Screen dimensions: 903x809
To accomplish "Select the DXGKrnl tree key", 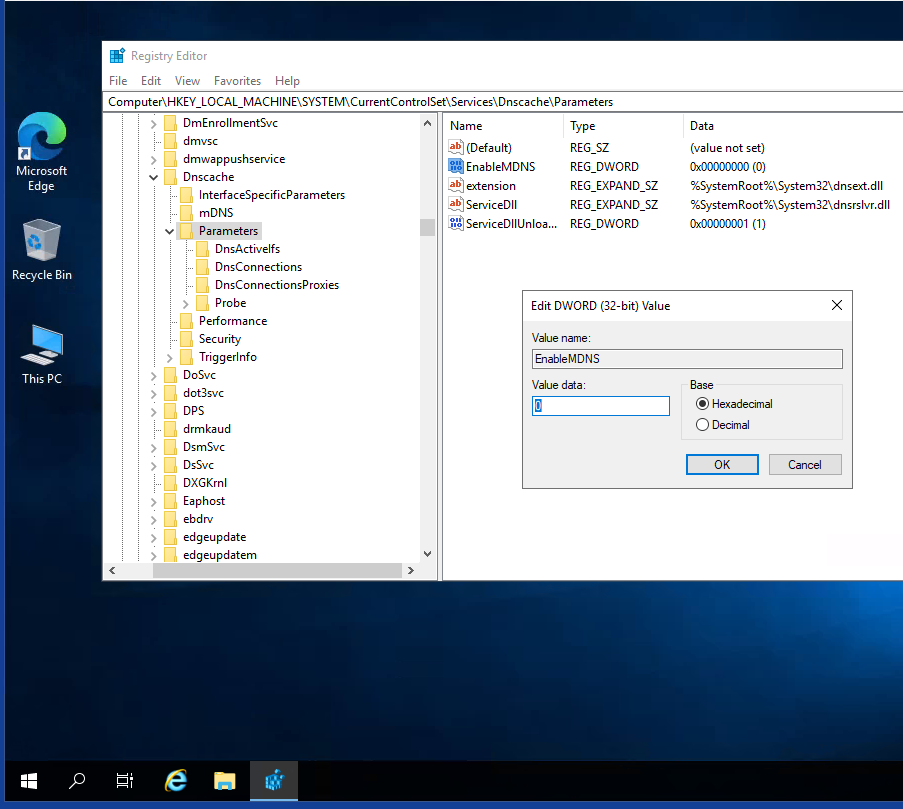I will pyautogui.click(x=204, y=483).
